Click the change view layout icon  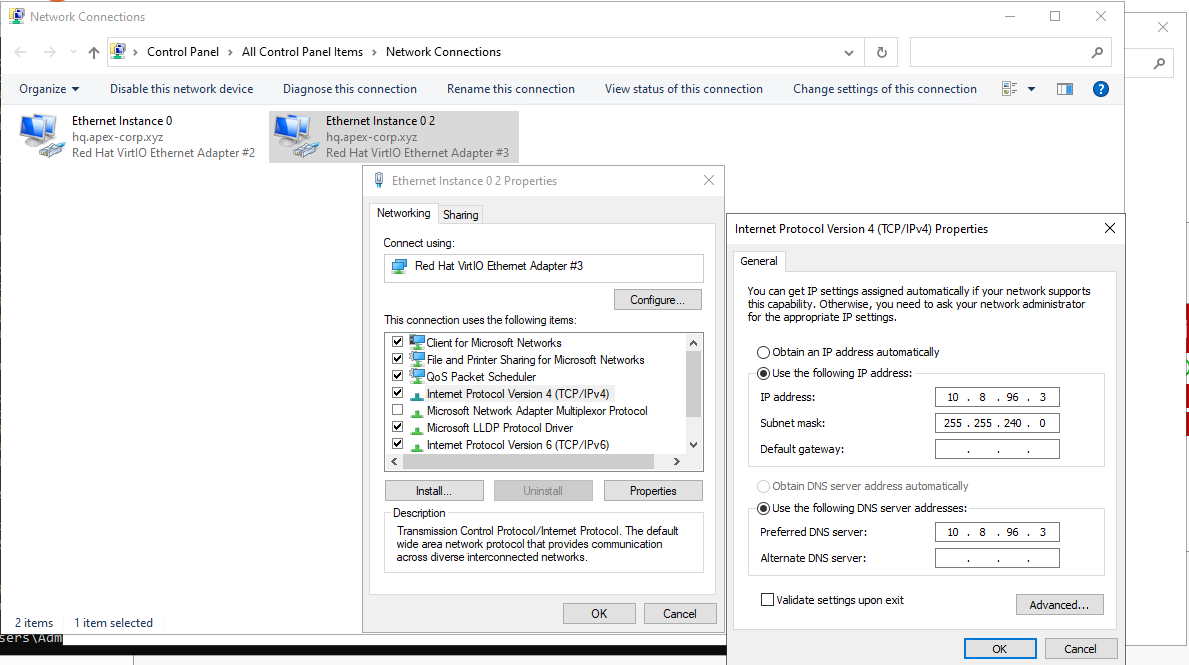1009,89
